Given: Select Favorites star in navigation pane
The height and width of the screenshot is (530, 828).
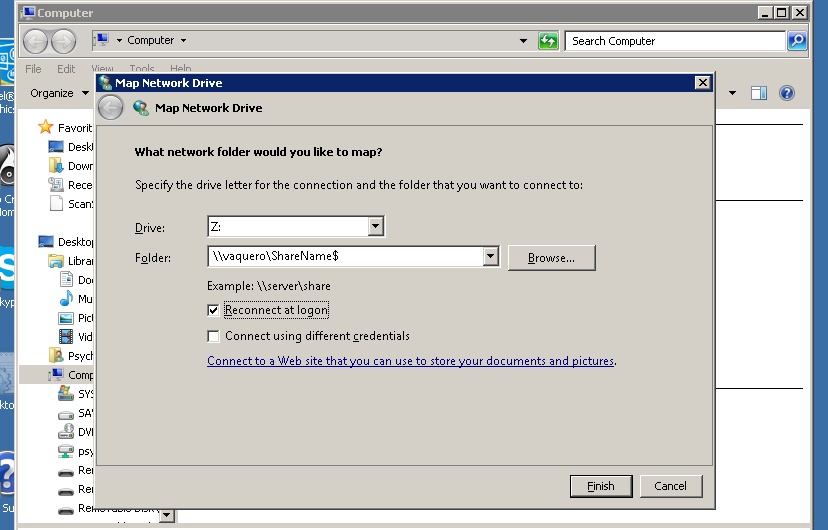Looking at the screenshot, I should pyautogui.click(x=46, y=127).
